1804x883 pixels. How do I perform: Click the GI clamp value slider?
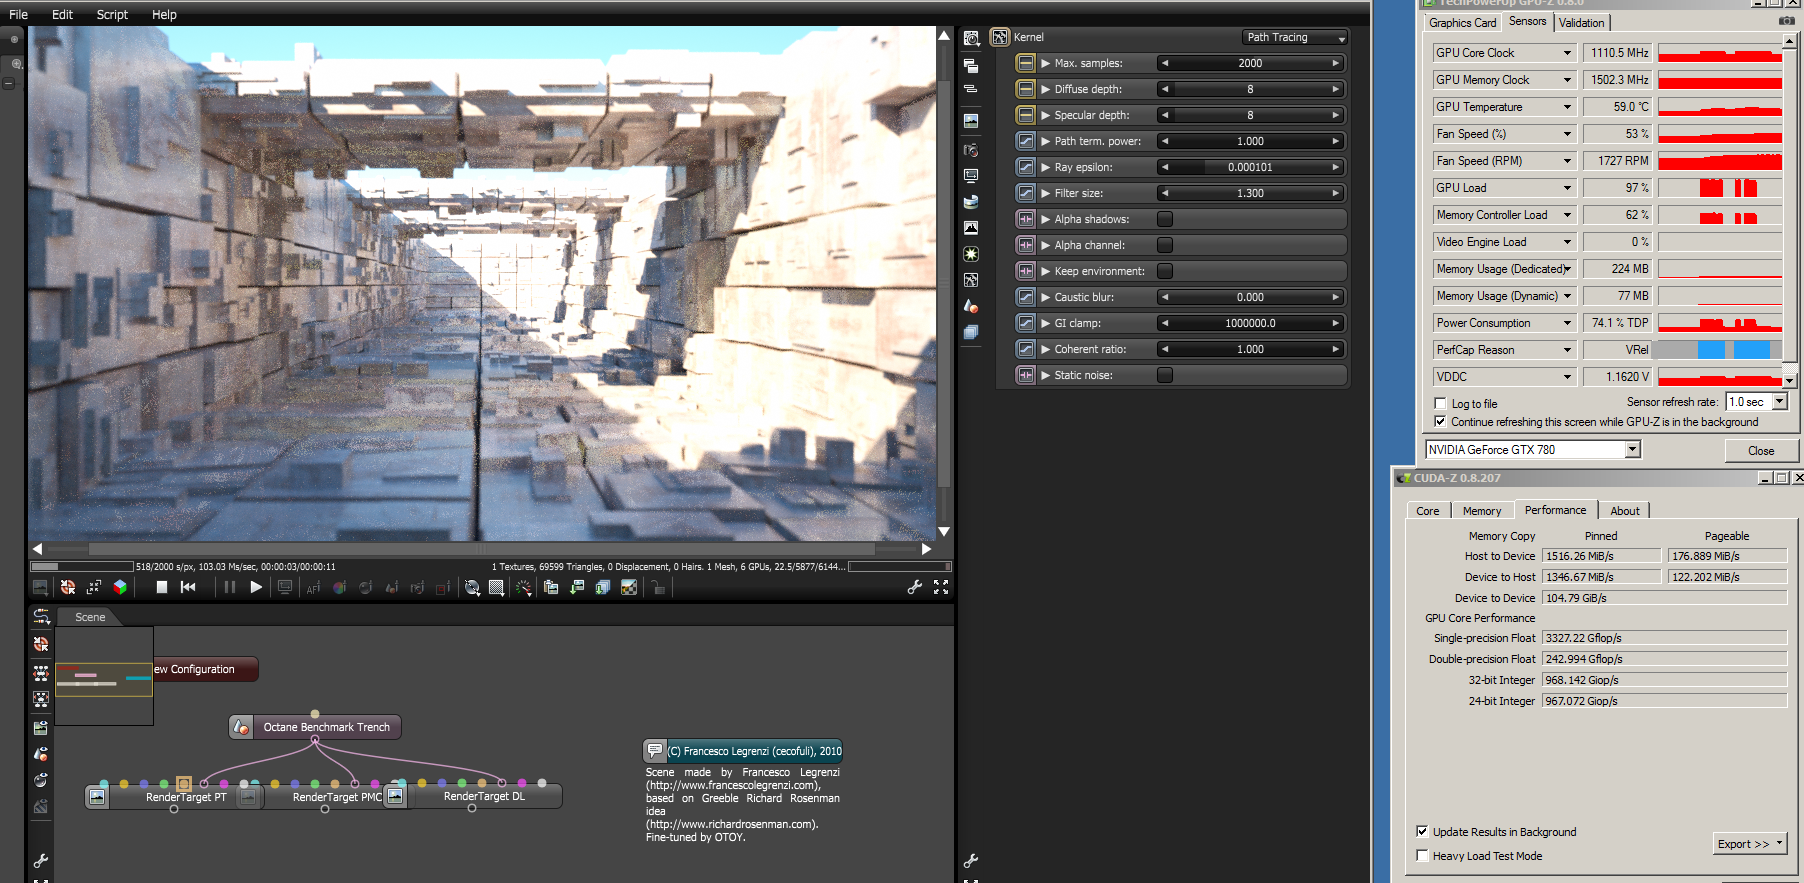1250,323
